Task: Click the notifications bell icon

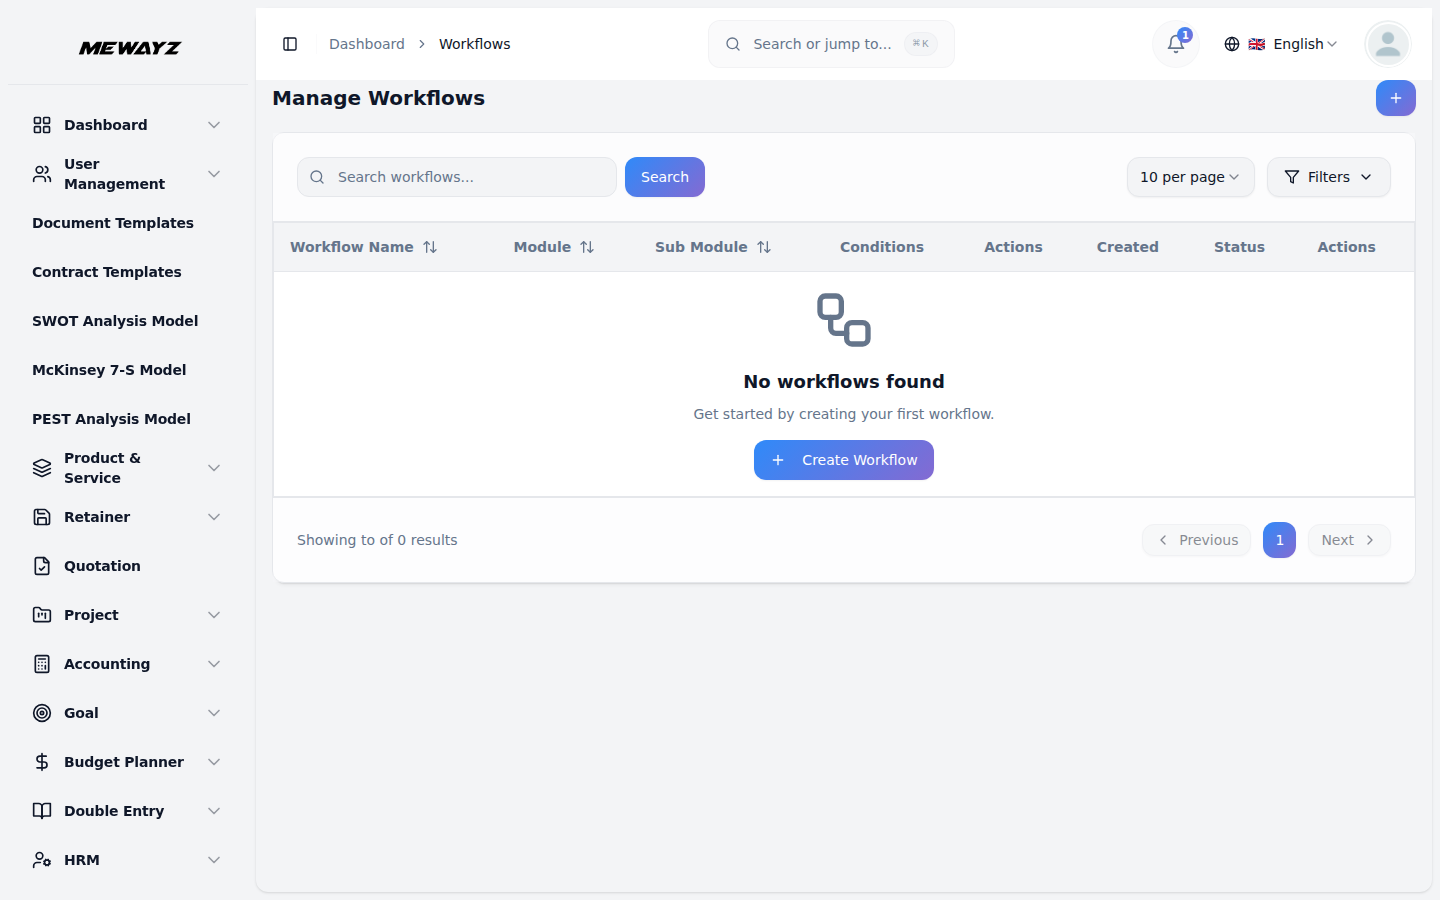Action: pyautogui.click(x=1174, y=44)
